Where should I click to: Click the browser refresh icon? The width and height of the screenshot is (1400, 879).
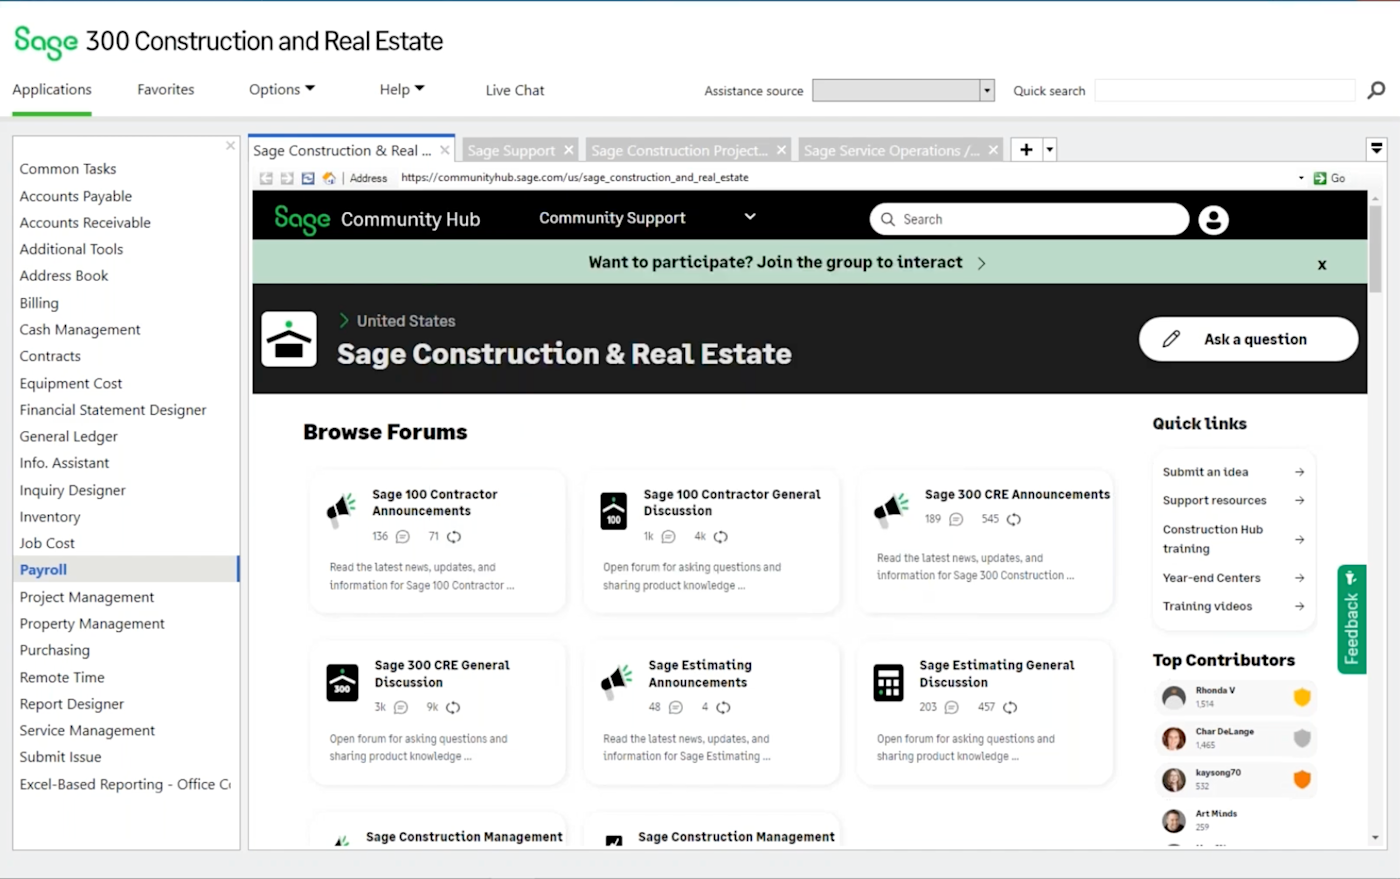(308, 178)
